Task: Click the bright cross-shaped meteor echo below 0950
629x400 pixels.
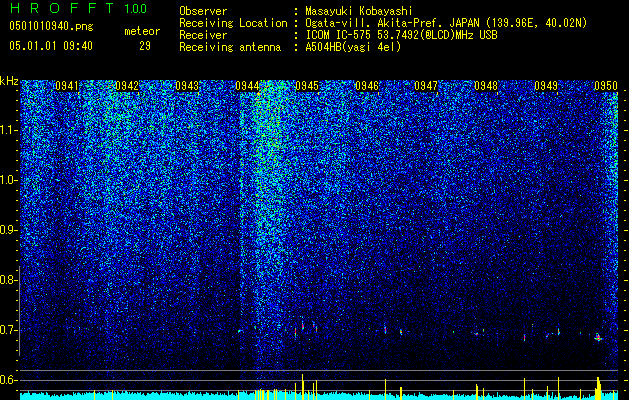Action: pyautogui.click(x=598, y=338)
